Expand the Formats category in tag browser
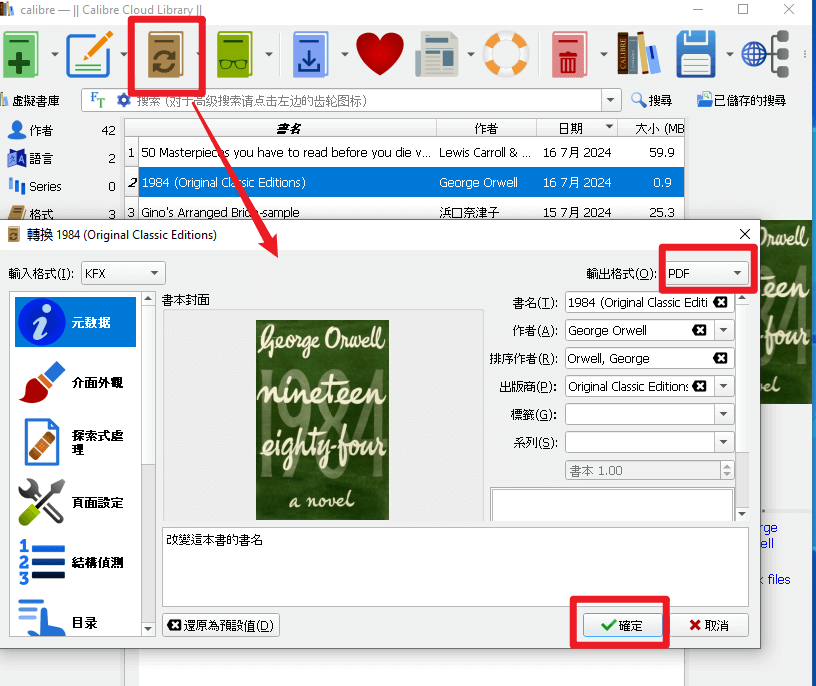This screenshot has height=686, width=816. [x=61, y=212]
